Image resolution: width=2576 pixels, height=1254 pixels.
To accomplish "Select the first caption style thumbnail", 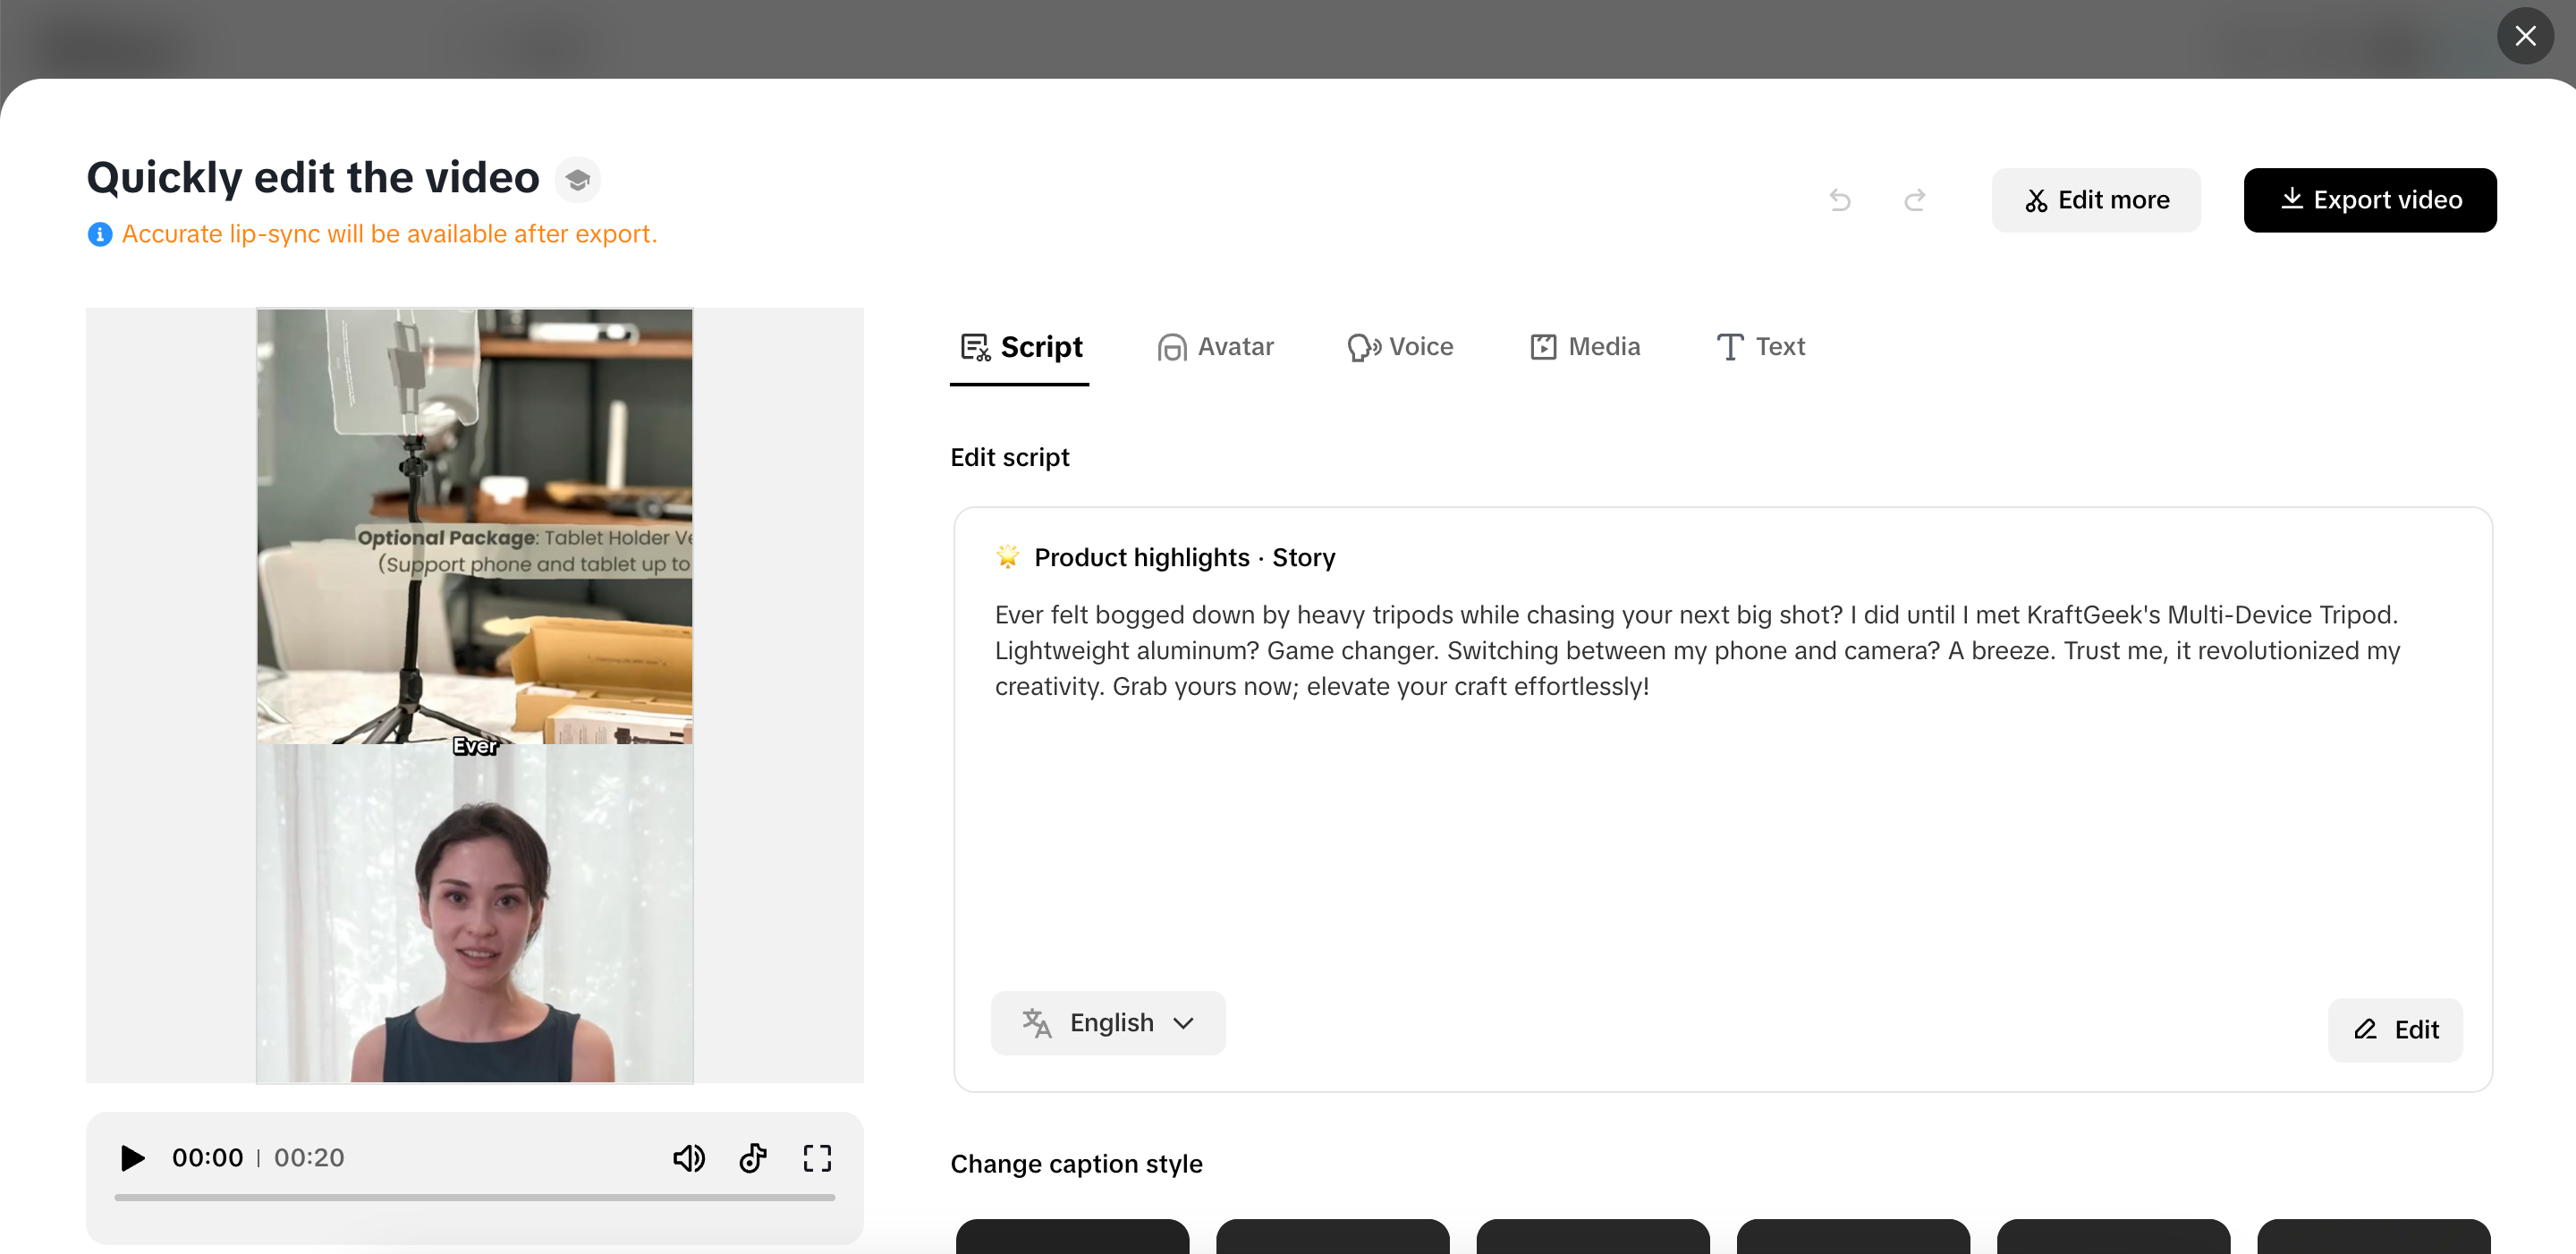I will (1072, 1236).
